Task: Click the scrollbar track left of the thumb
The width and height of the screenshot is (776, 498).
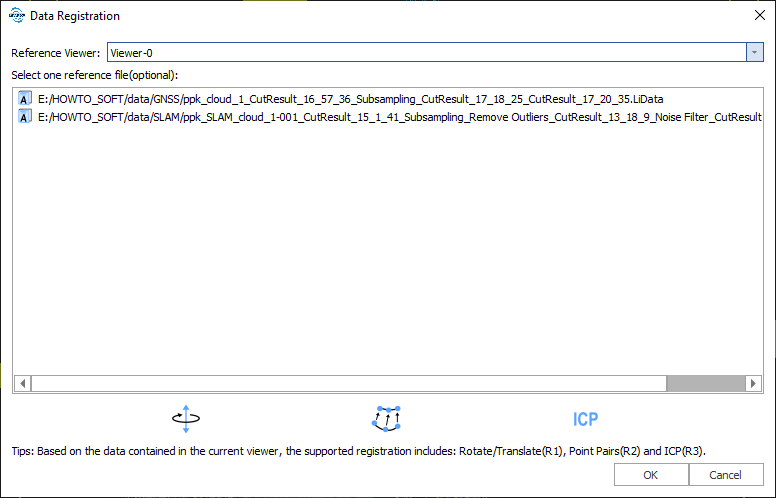Action: pos(340,383)
